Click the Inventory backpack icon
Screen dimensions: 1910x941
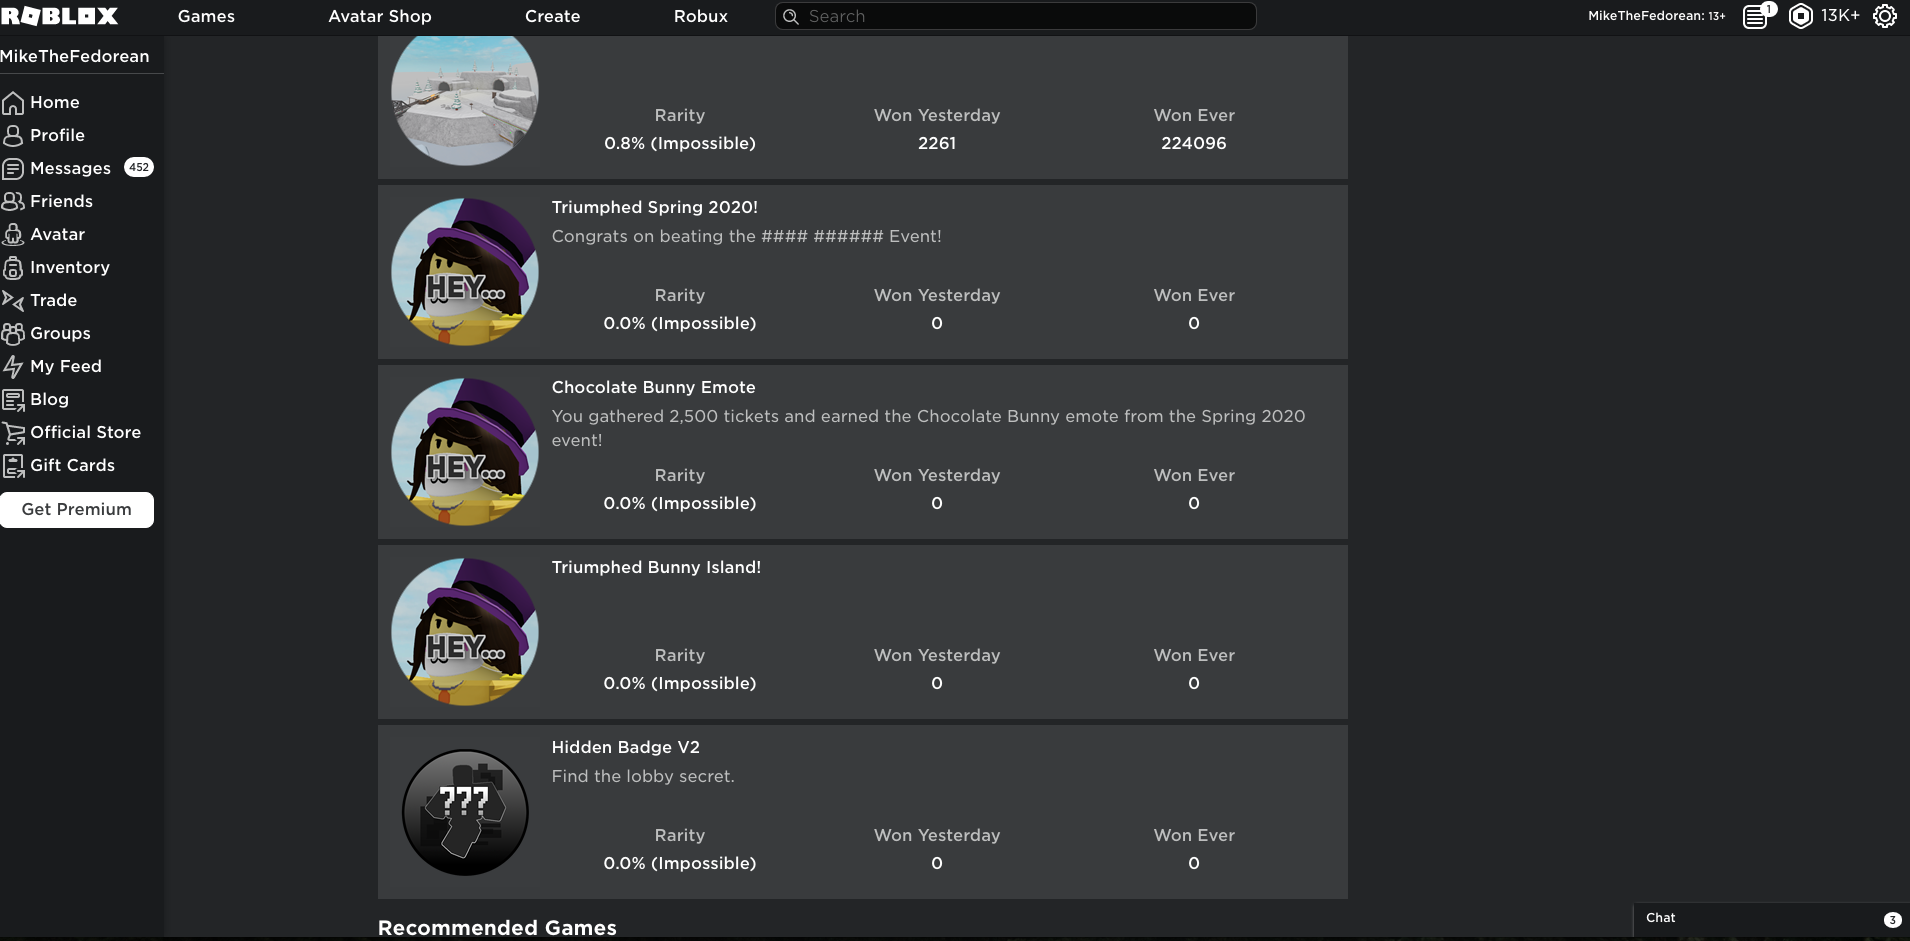(13, 268)
